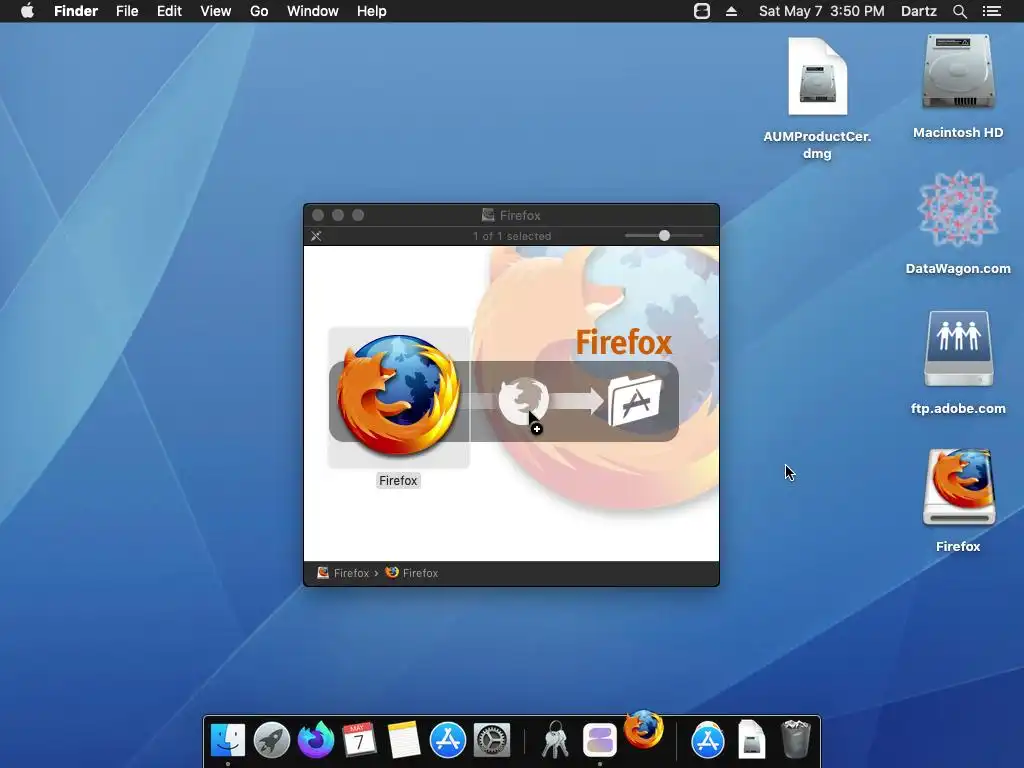Viewport: 1024px width, 768px height.
Task: Adjust the icon size slider in the Firefox window
Action: 664,236
